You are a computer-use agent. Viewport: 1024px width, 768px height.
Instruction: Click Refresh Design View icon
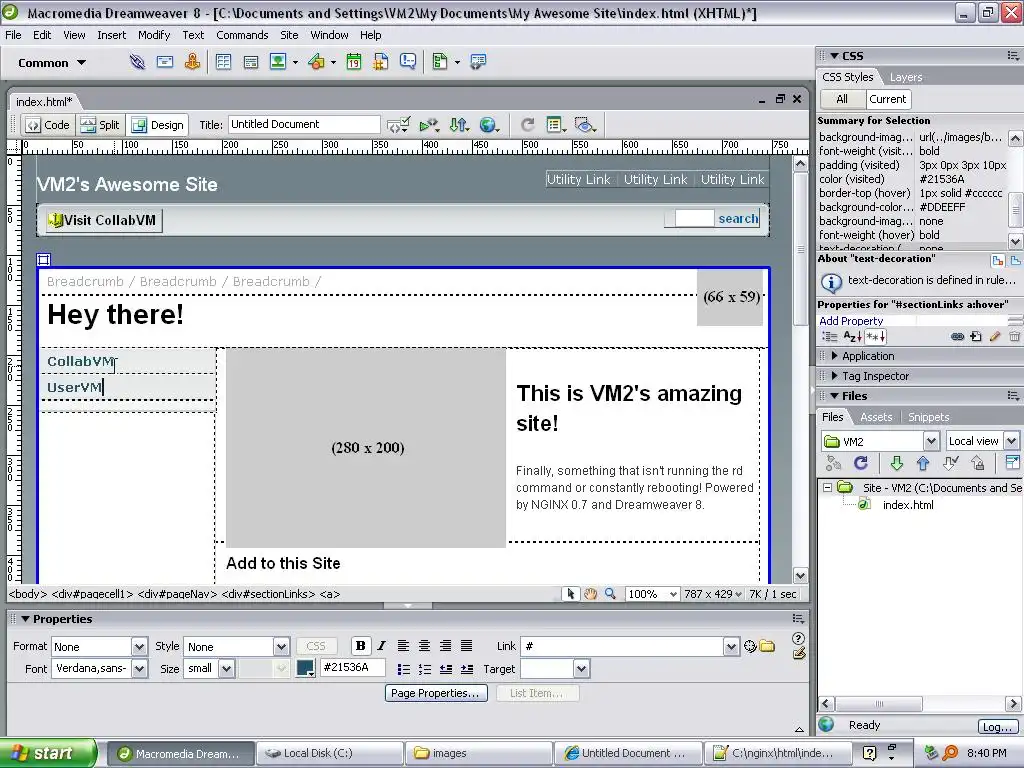point(527,125)
